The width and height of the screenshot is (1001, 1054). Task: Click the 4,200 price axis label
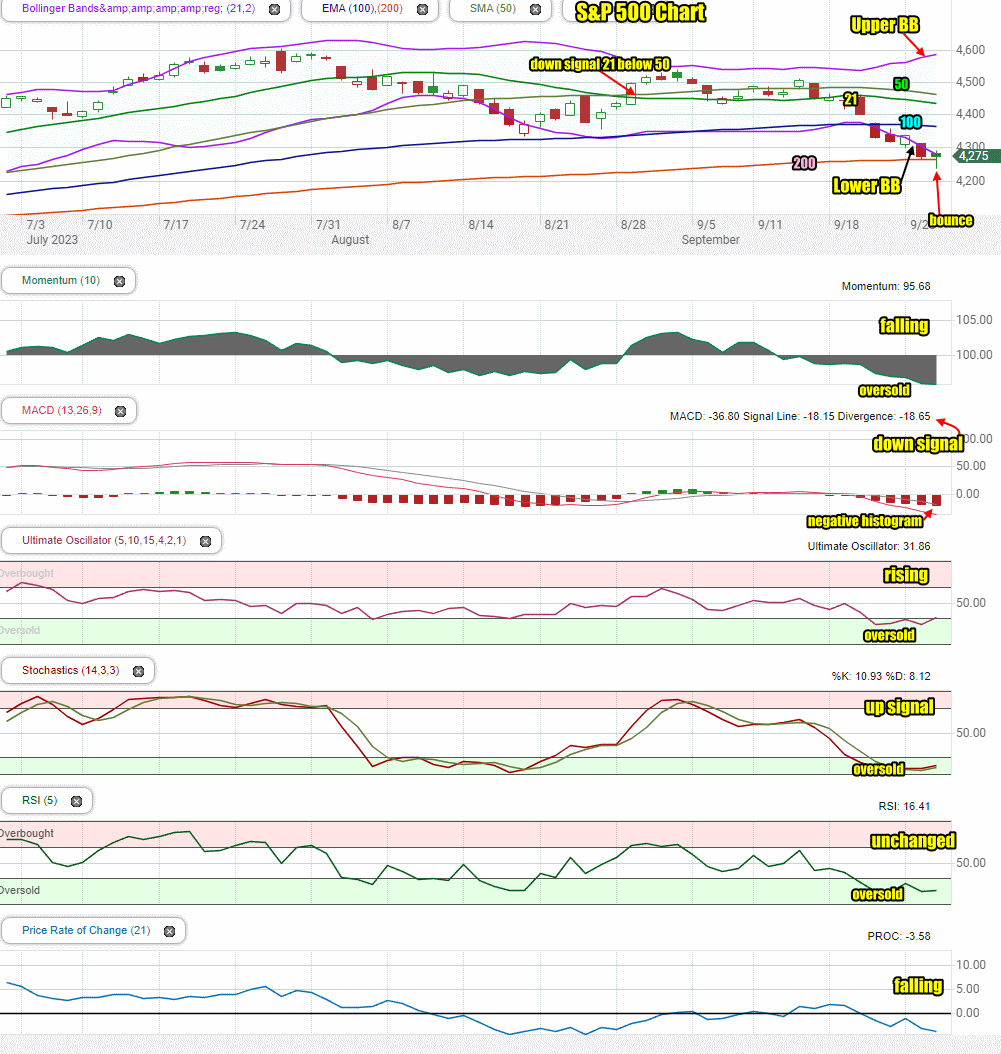coord(970,181)
